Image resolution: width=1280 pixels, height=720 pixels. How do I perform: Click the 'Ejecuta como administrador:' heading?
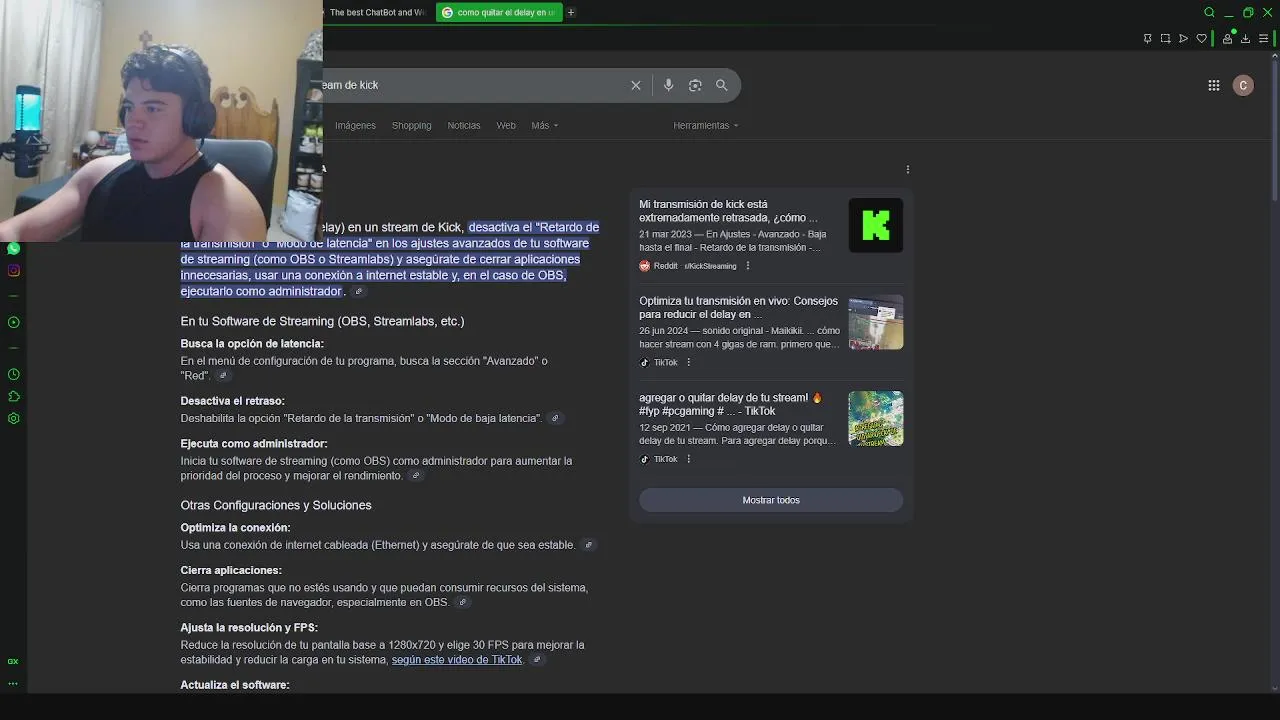click(x=254, y=444)
